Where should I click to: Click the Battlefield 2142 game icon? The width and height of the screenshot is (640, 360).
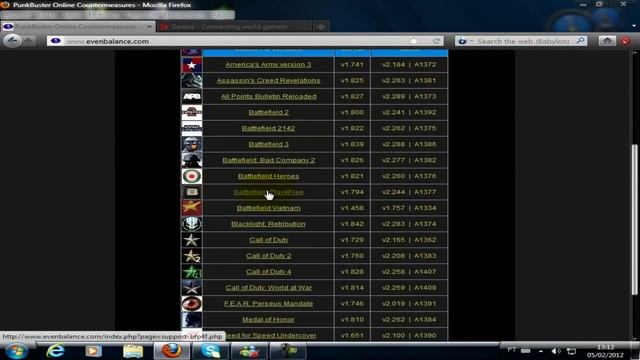(x=191, y=129)
